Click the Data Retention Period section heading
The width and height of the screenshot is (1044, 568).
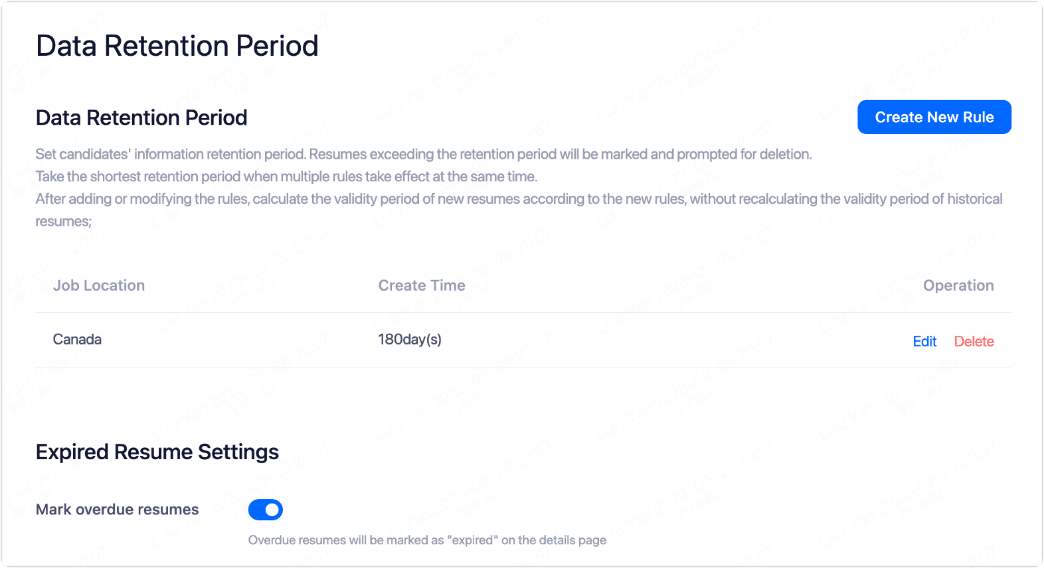[x=141, y=117]
